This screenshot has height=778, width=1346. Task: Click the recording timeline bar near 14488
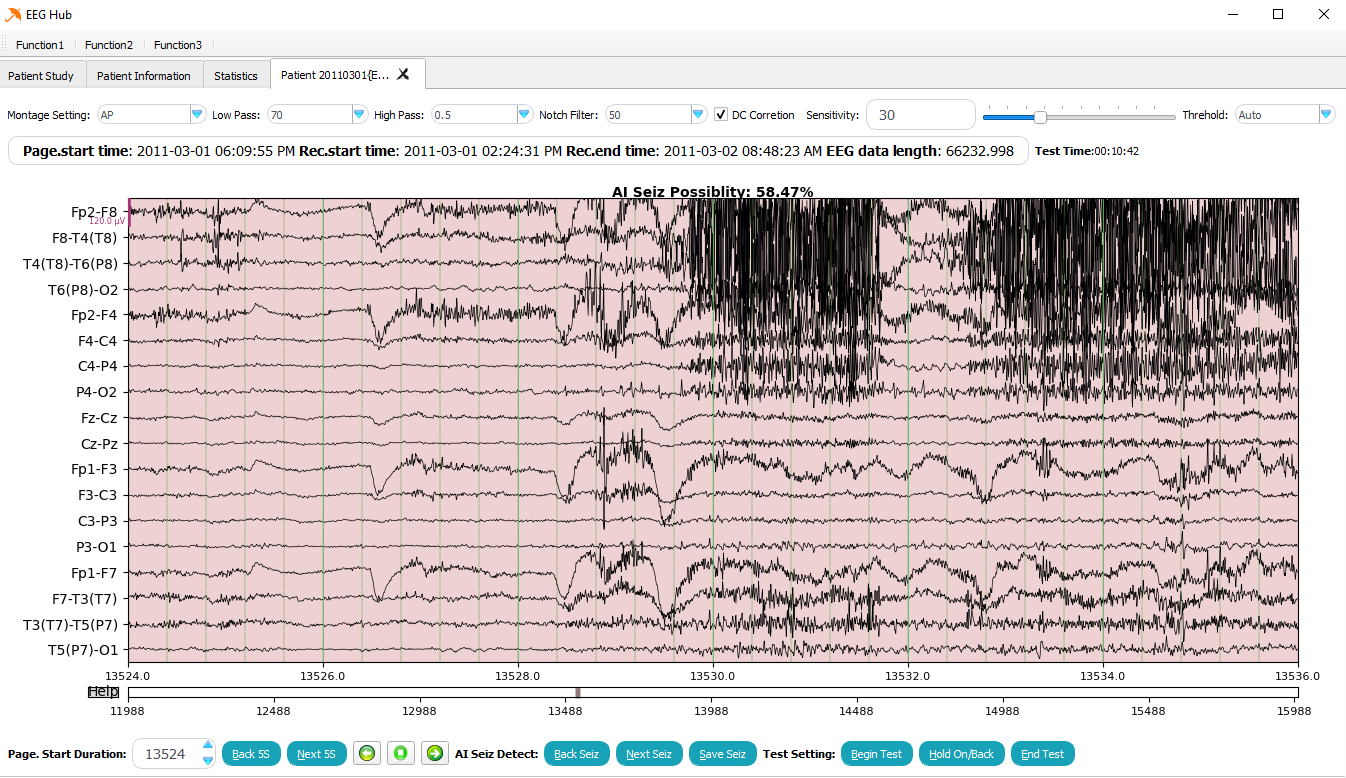(x=856, y=692)
